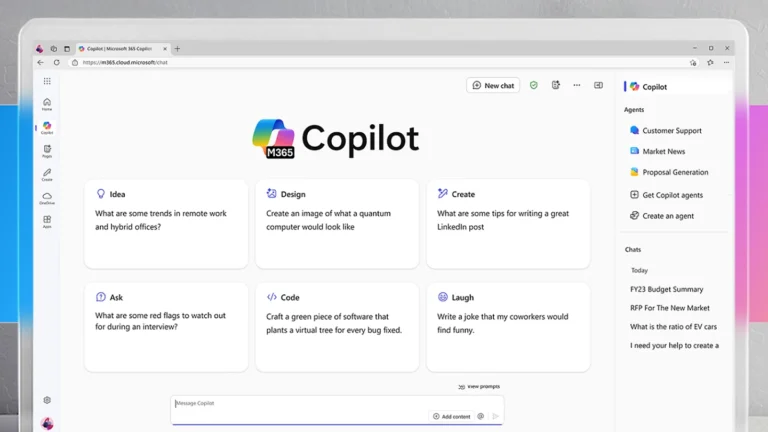Click the Add content button

[x=450, y=416]
